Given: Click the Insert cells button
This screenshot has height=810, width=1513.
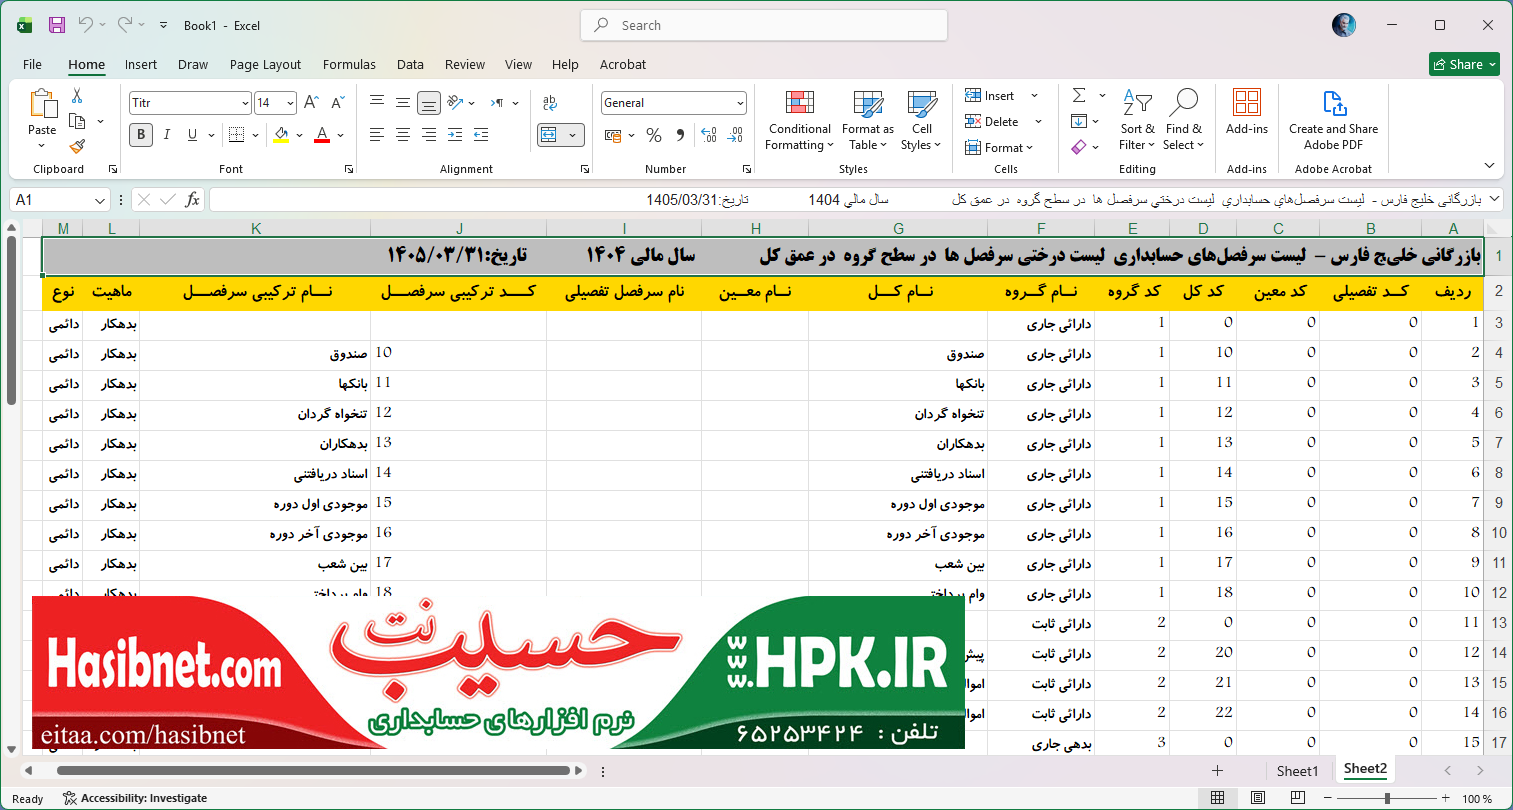Looking at the screenshot, I should tap(990, 96).
